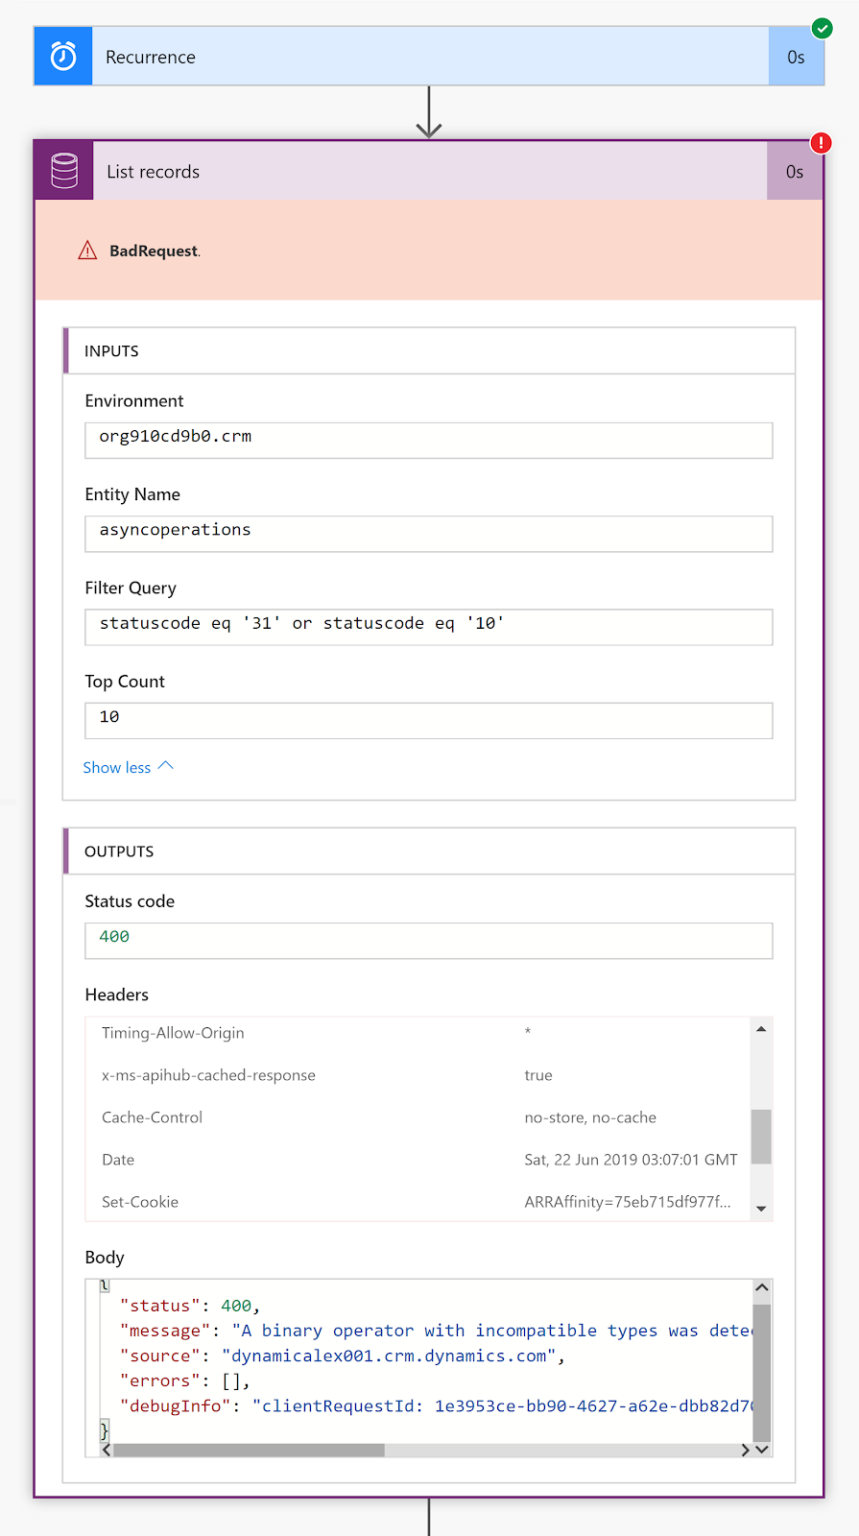
Task: Click the green success checkmark on Recurrence
Action: [821, 29]
